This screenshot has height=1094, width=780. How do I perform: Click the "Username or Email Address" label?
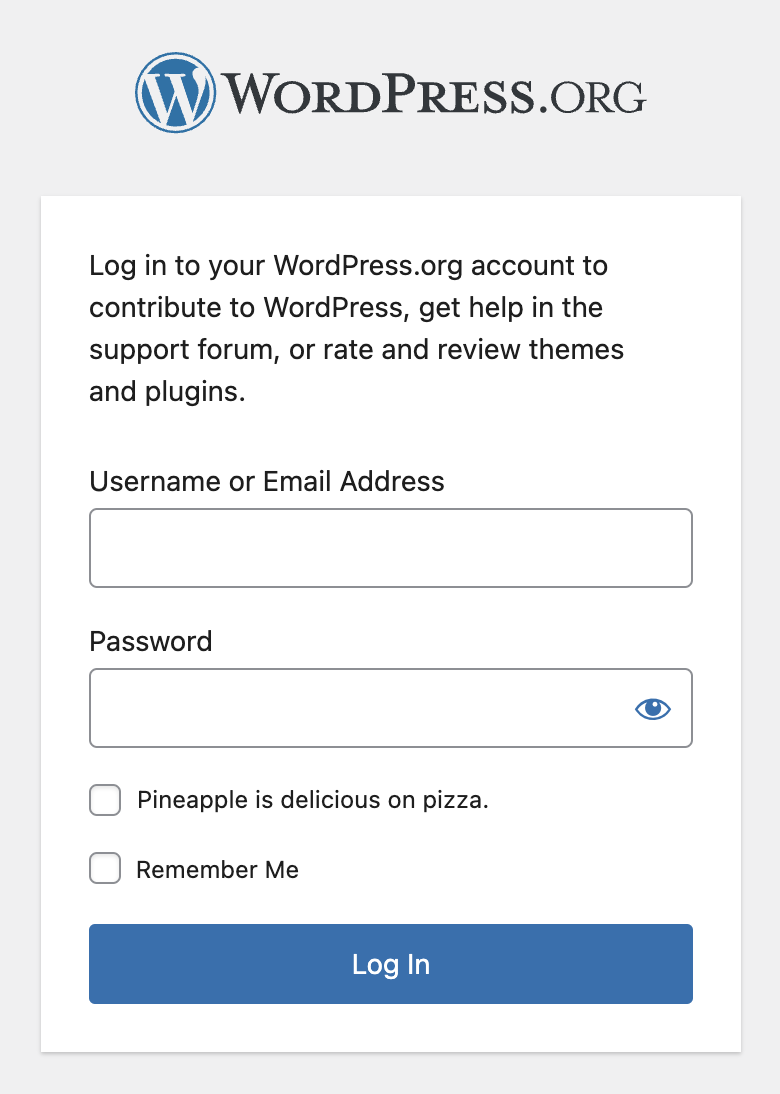267,481
